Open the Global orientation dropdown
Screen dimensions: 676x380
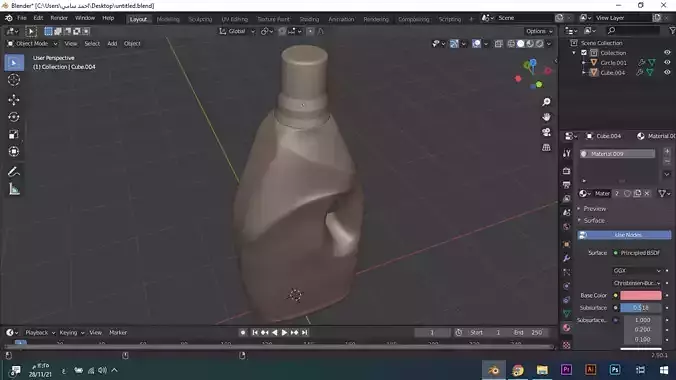point(237,31)
